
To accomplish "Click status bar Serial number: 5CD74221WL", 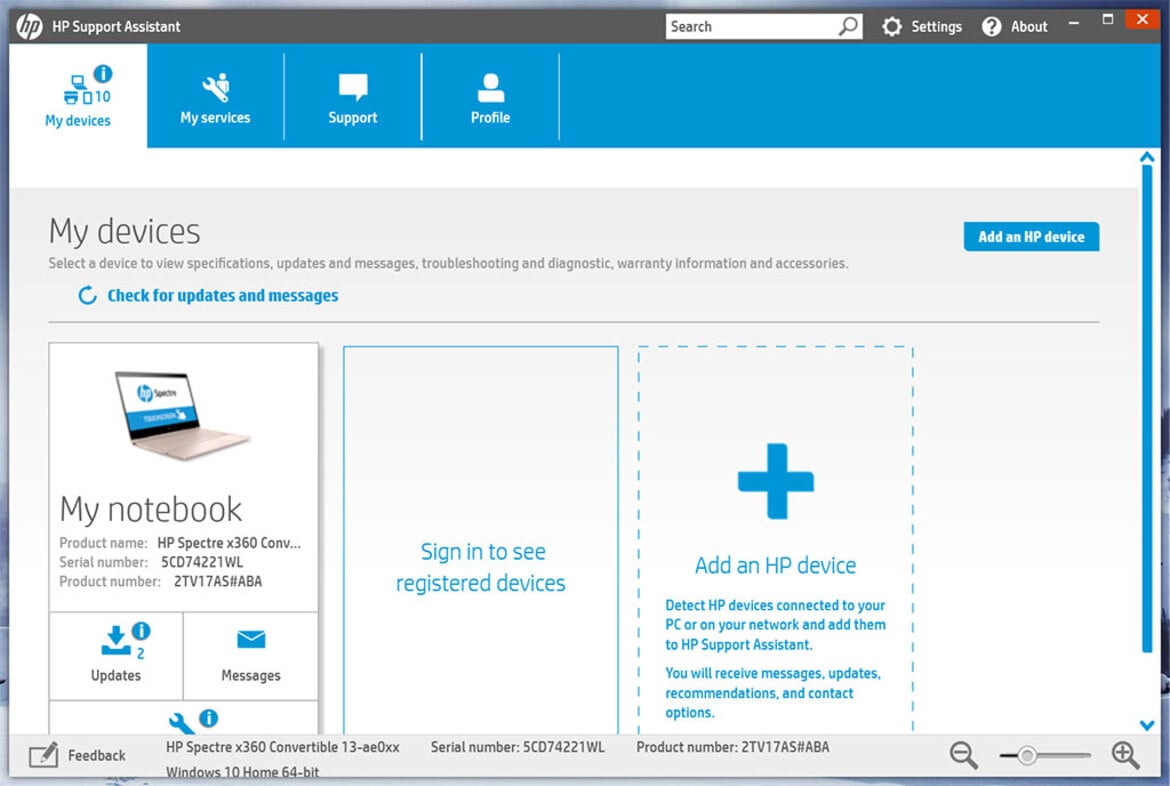I will tap(518, 747).
